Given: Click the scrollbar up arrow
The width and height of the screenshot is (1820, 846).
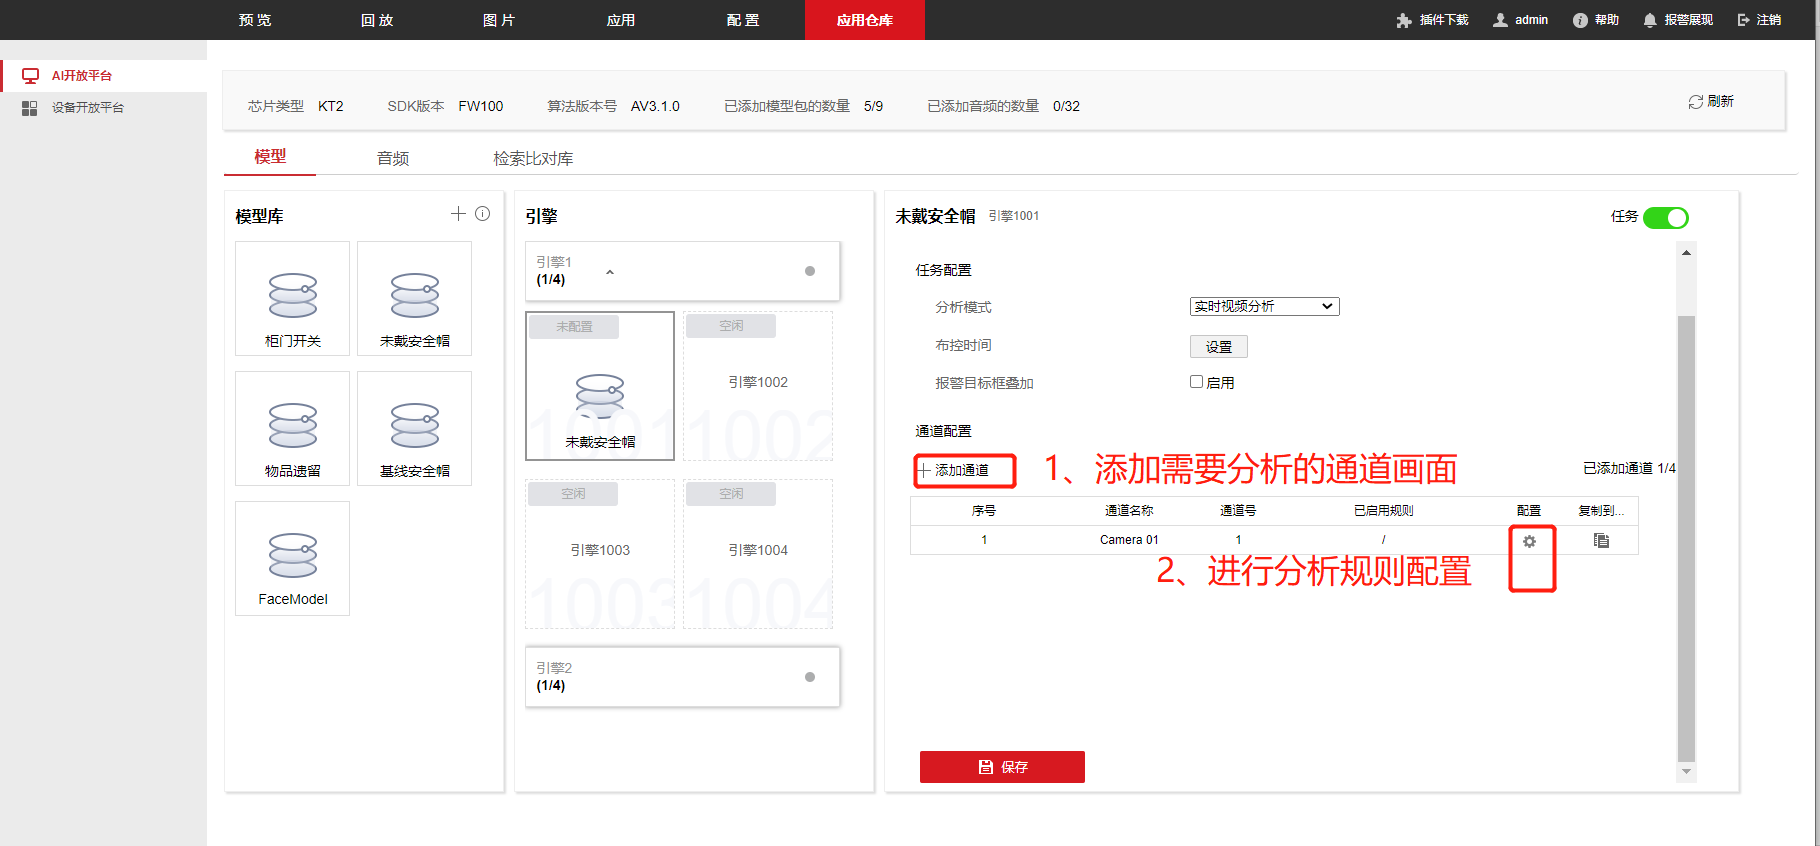Looking at the screenshot, I should click(1686, 253).
